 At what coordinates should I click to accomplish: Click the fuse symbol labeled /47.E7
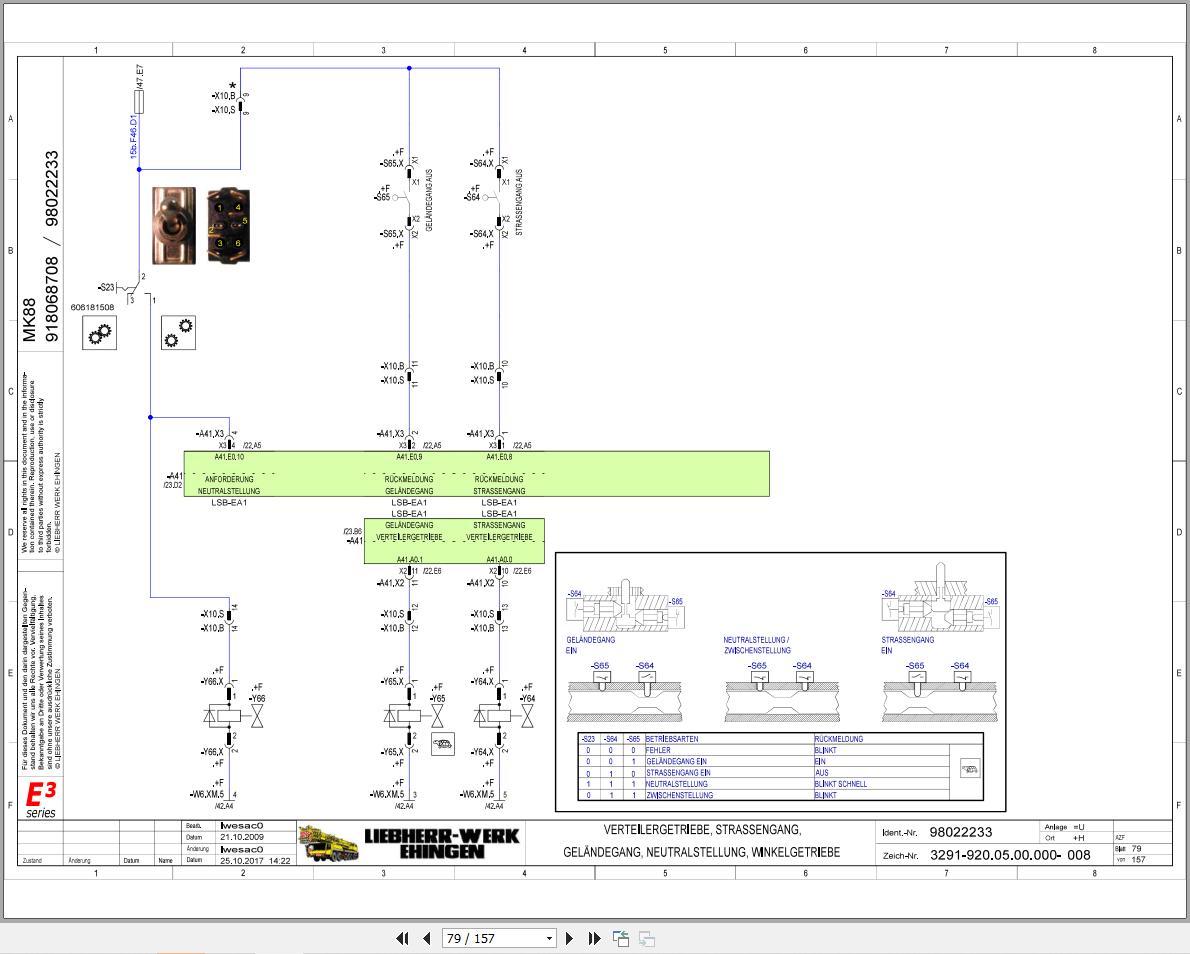[x=139, y=102]
